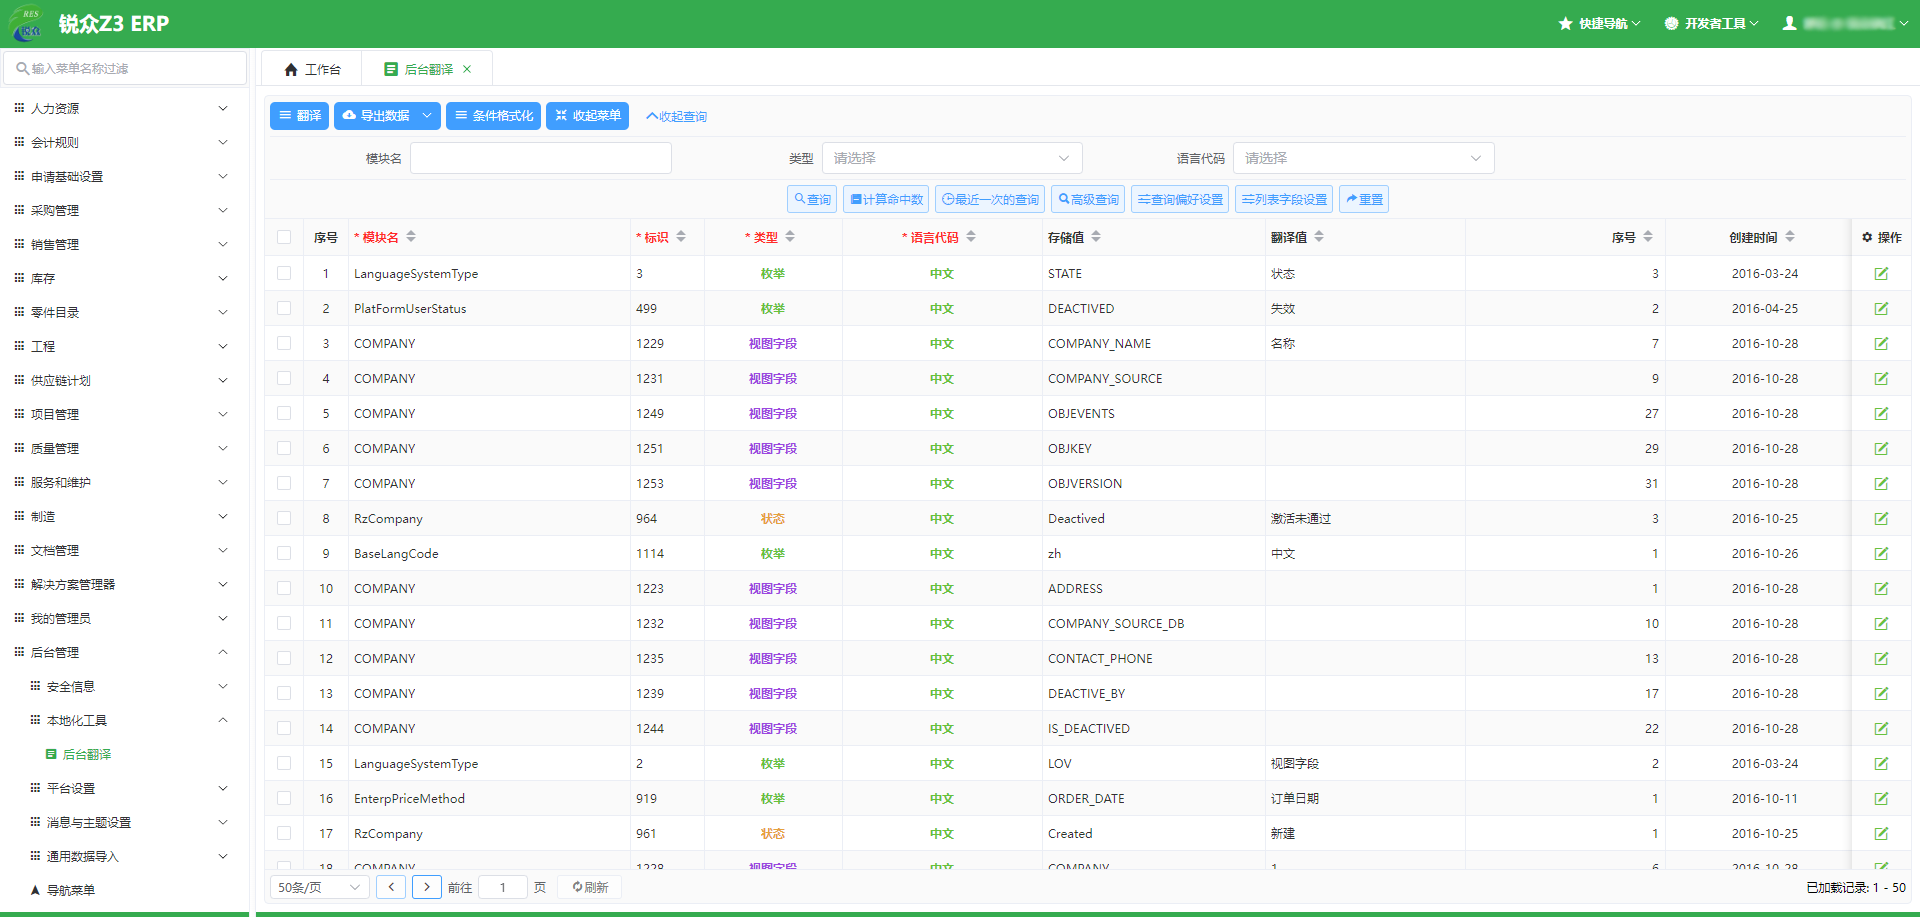The width and height of the screenshot is (1920, 917).
Task: Click the 锐众 Z3 ERP logo
Action: click(27, 24)
